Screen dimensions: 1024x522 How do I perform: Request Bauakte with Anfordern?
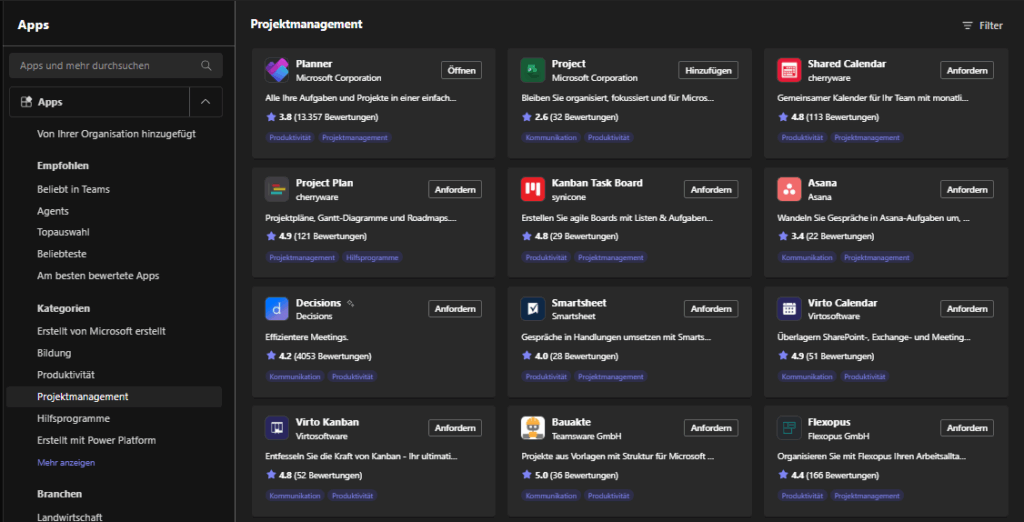click(x=711, y=428)
